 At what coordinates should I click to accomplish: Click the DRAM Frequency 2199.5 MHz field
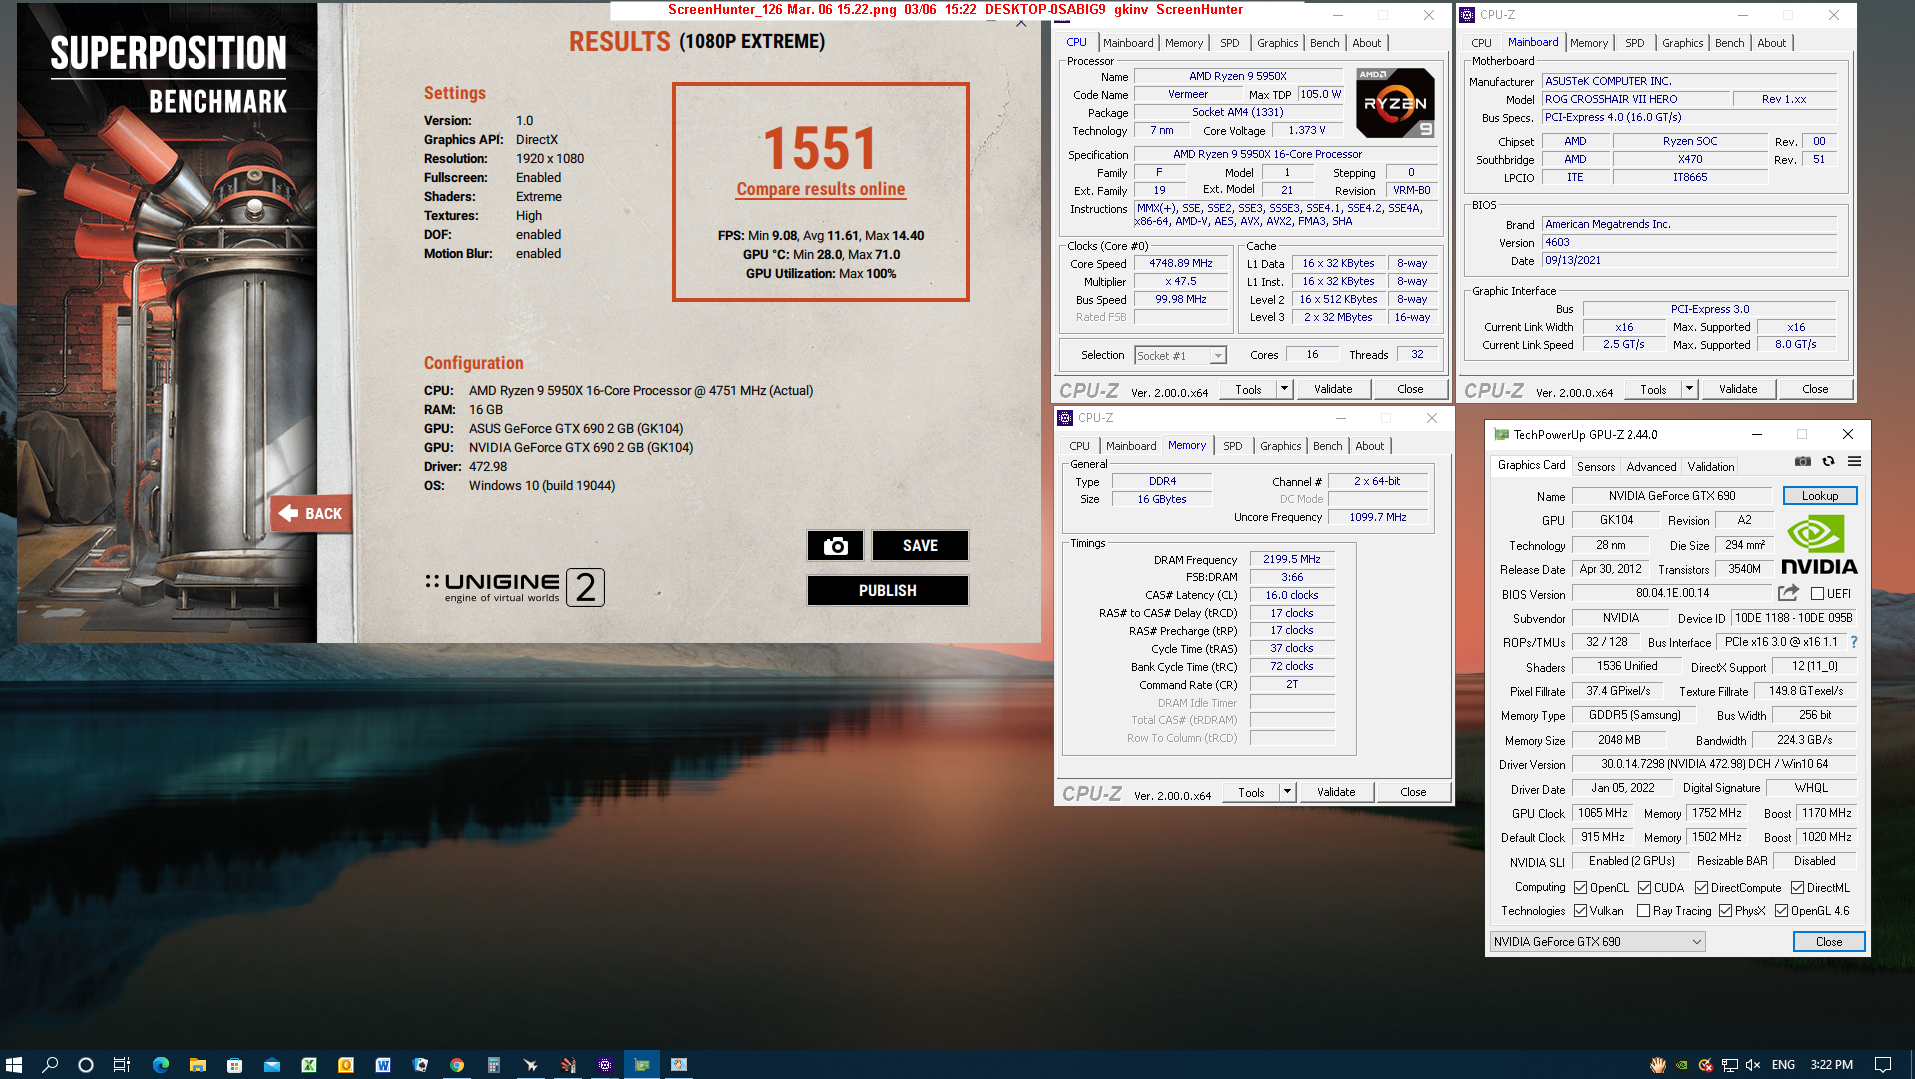[1291, 559]
